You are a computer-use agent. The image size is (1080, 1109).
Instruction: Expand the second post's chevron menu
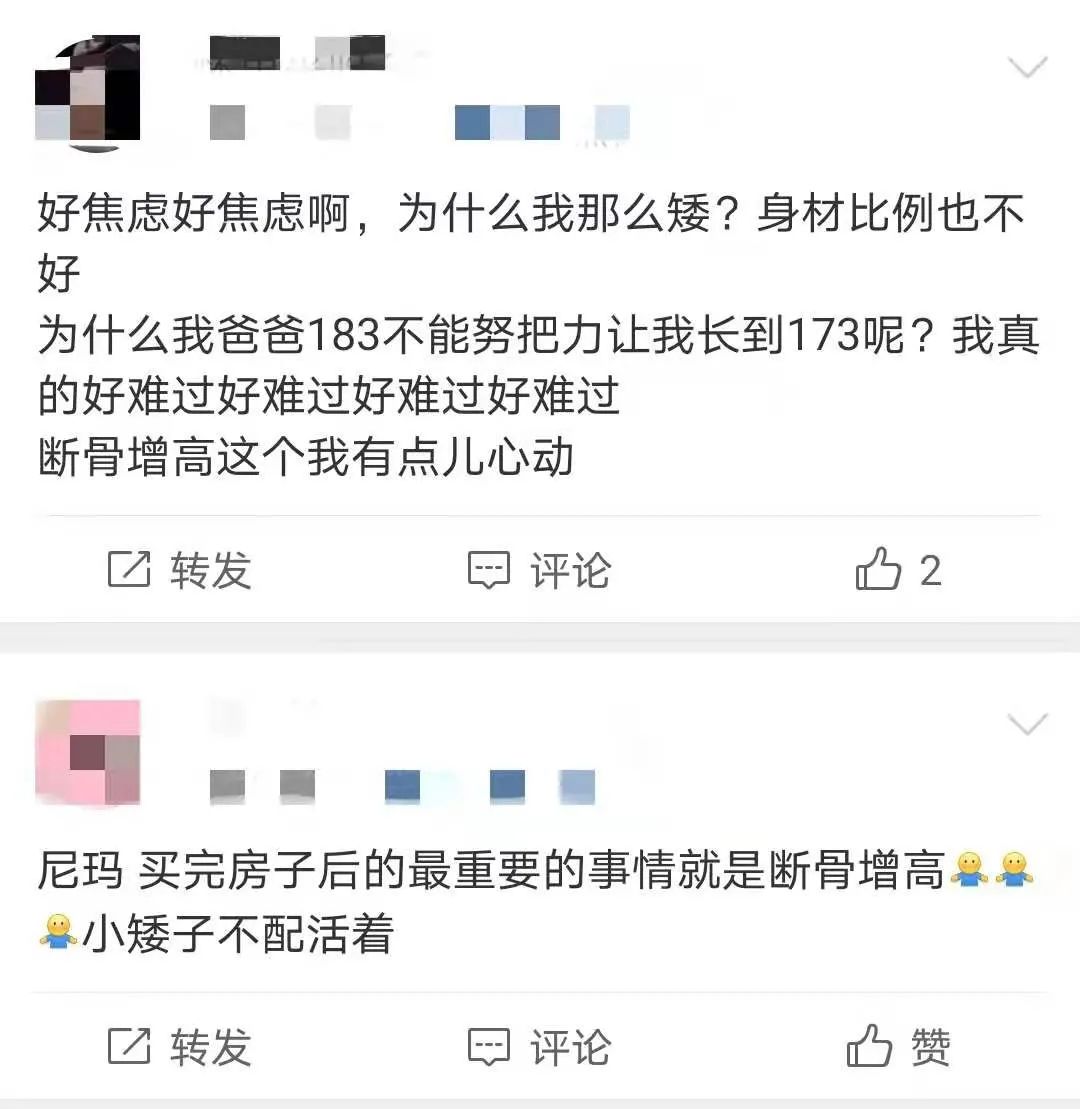click(1027, 724)
